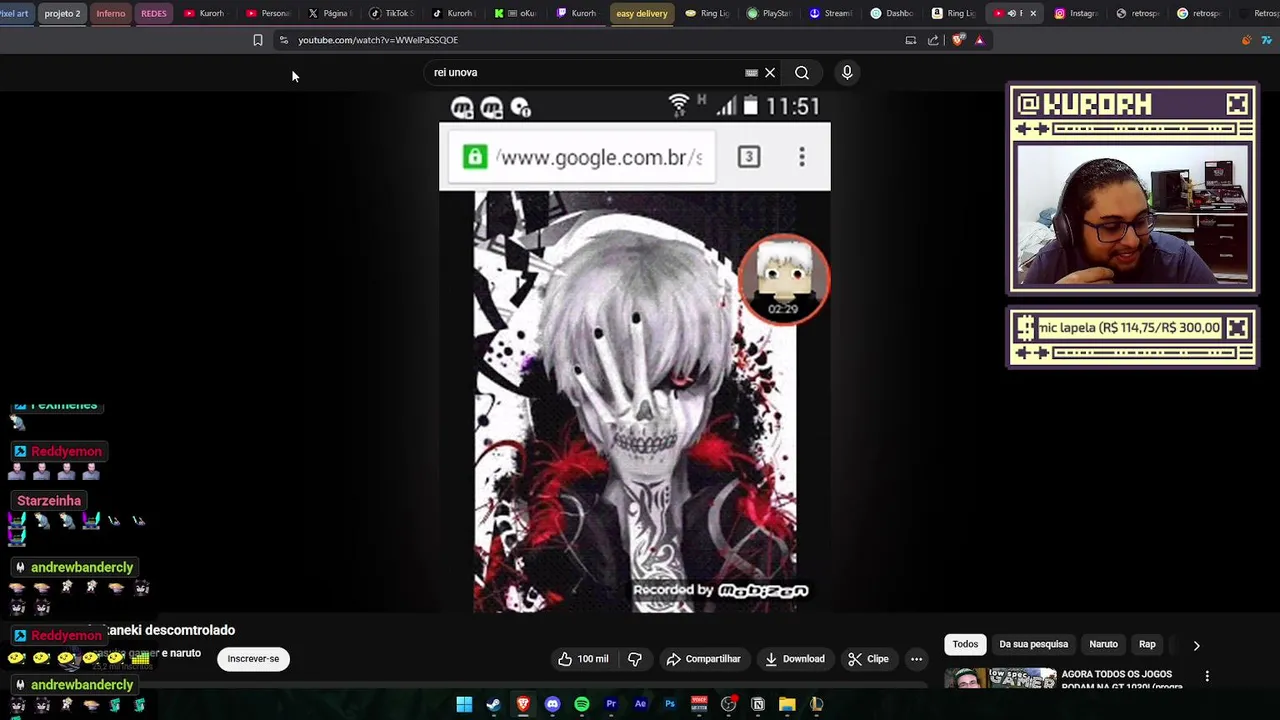Switch to the 'REDES' tab group
1280x720 pixels.
[154, 13]
